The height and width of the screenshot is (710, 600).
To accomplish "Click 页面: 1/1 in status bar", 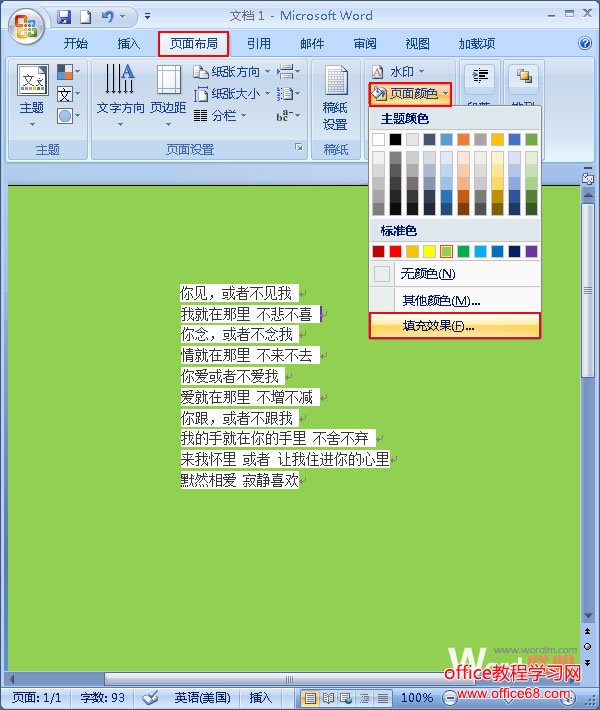I will (36, 697).
